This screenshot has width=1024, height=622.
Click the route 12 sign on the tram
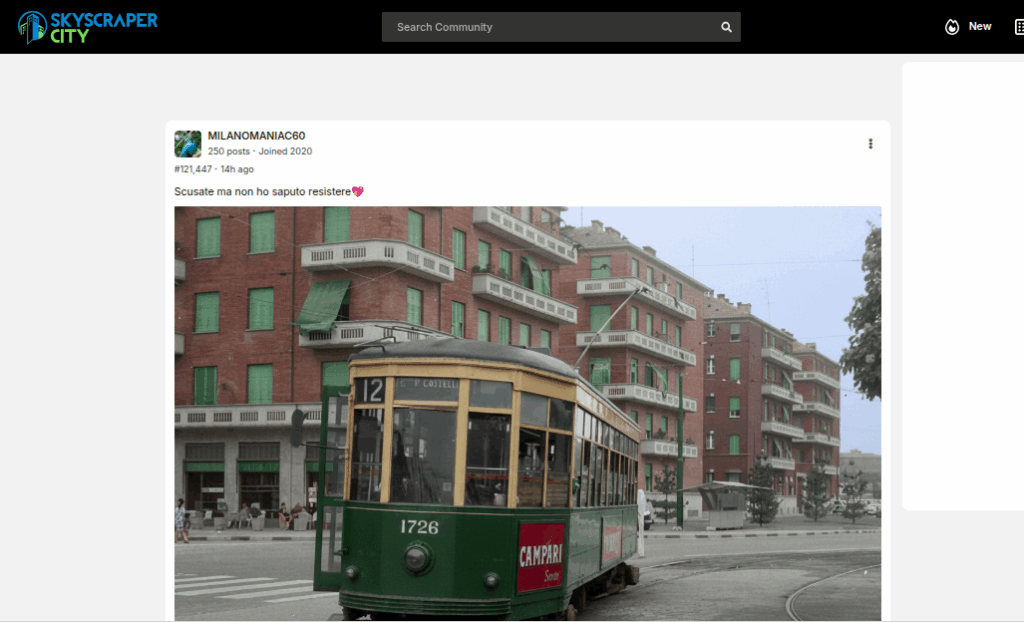(369, 390)
